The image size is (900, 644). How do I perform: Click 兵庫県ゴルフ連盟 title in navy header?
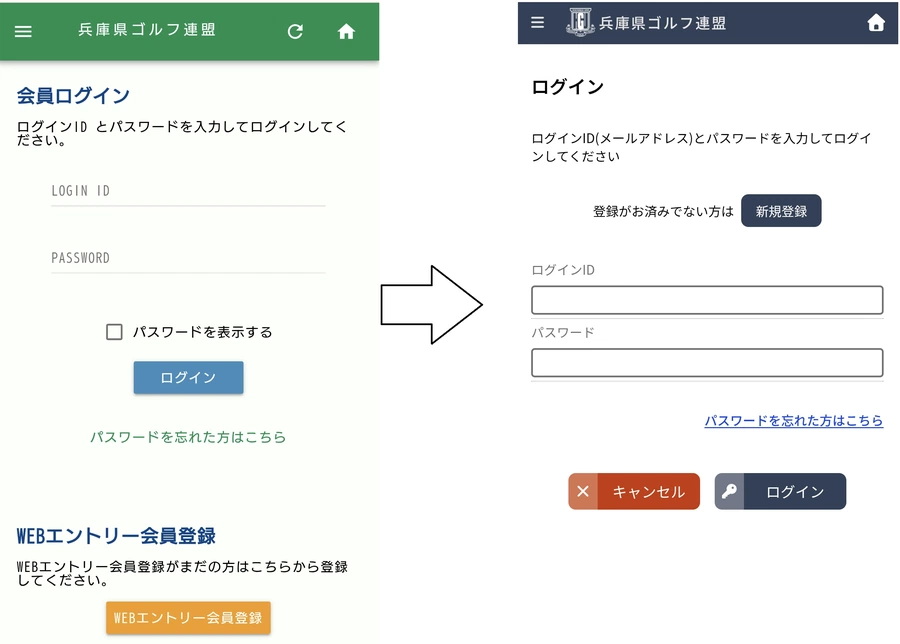(663, 23)
